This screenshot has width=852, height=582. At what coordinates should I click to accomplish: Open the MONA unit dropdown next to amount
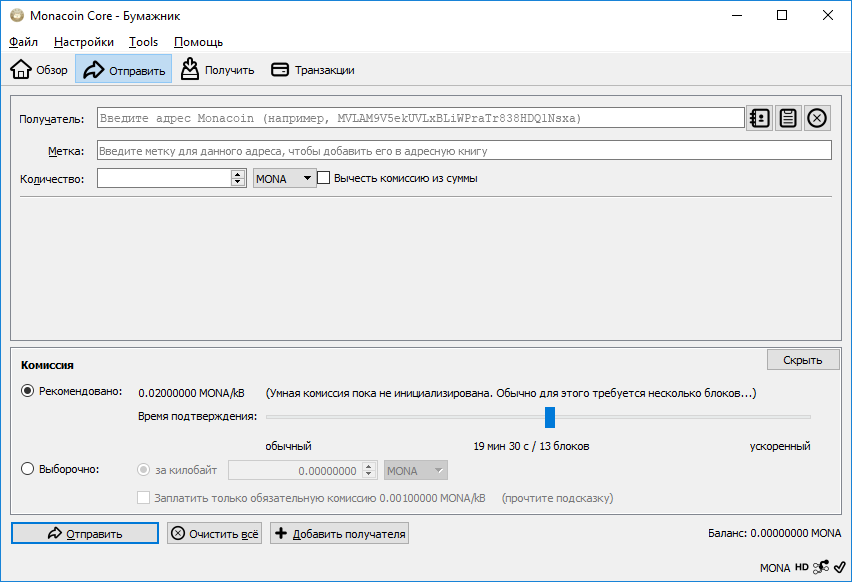(284, 178)
